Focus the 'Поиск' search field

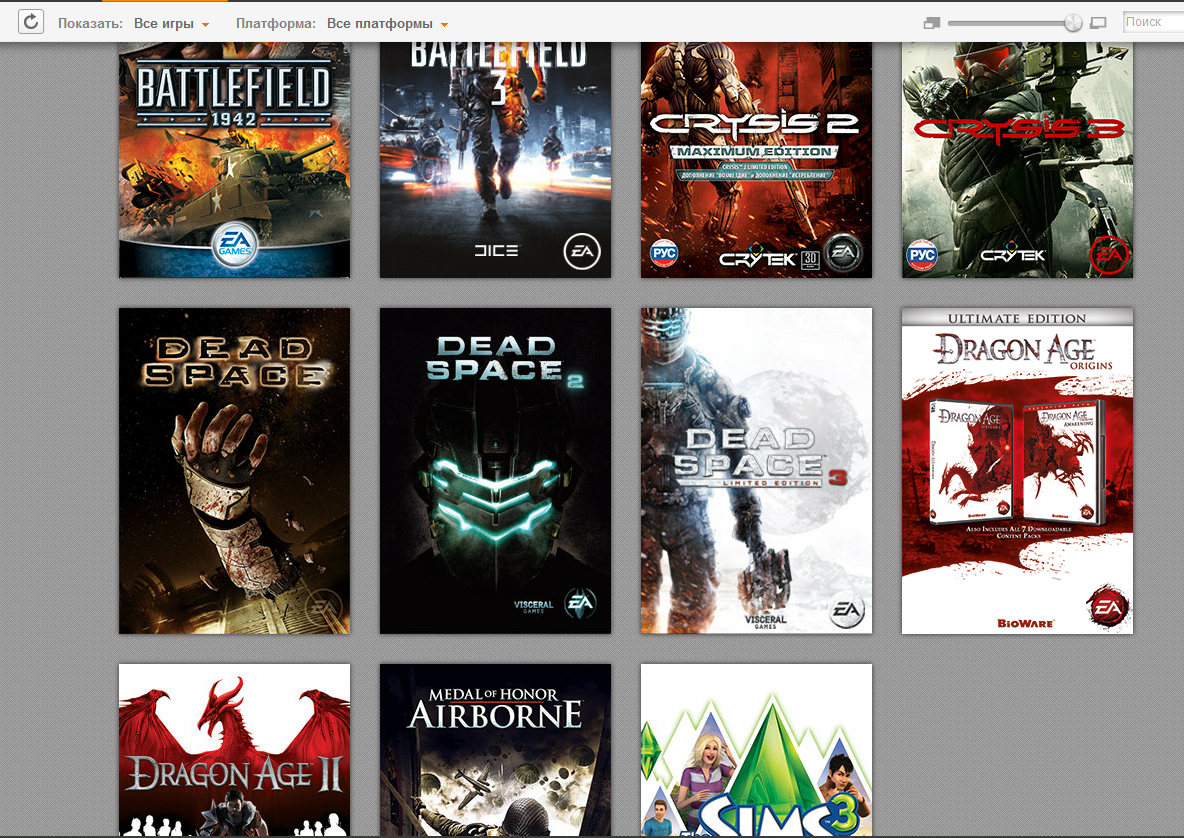1153,22
